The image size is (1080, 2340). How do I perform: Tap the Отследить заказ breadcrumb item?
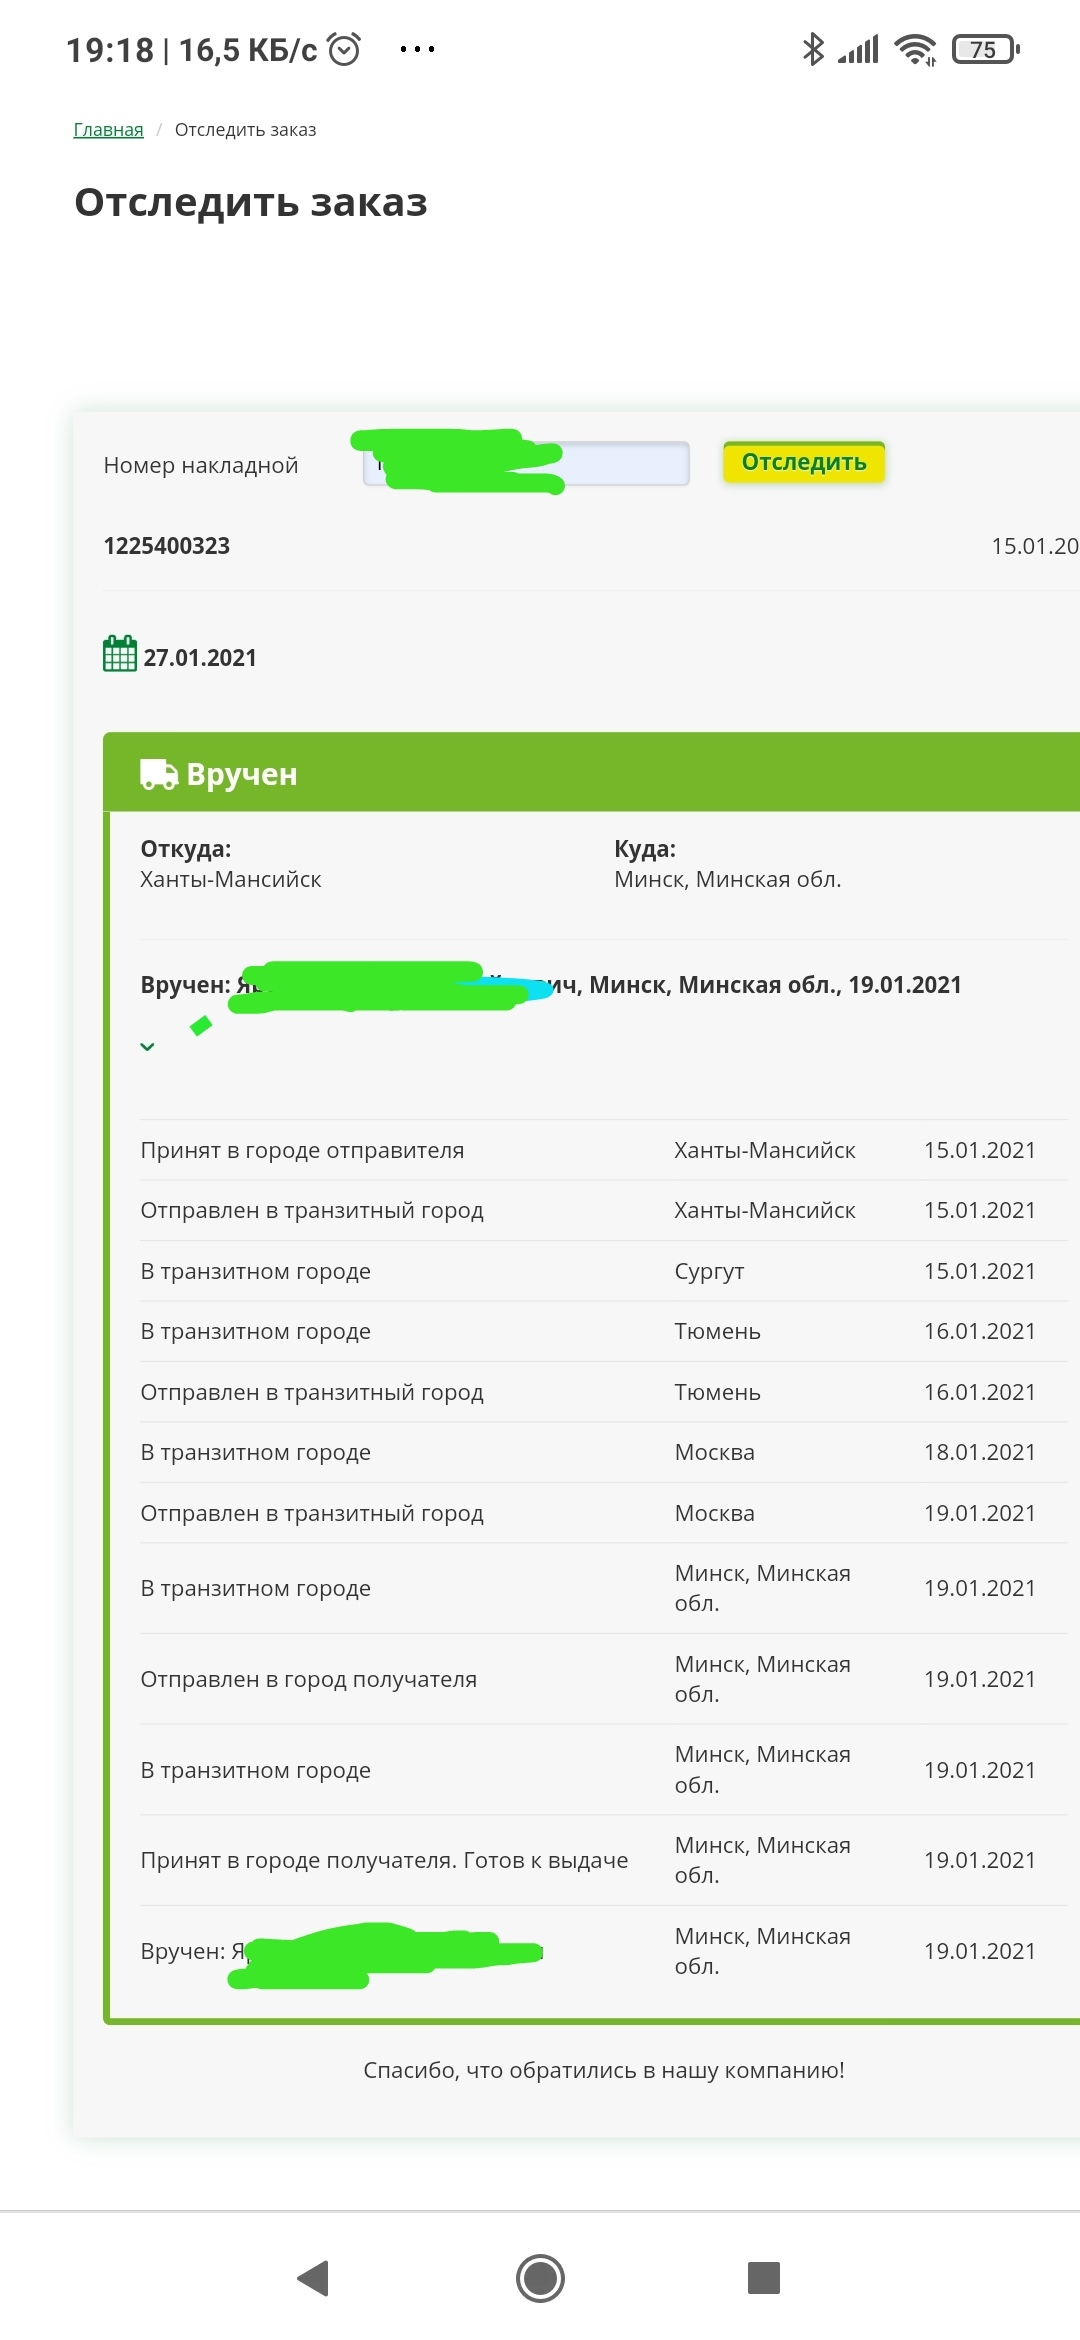pos(245,130)
